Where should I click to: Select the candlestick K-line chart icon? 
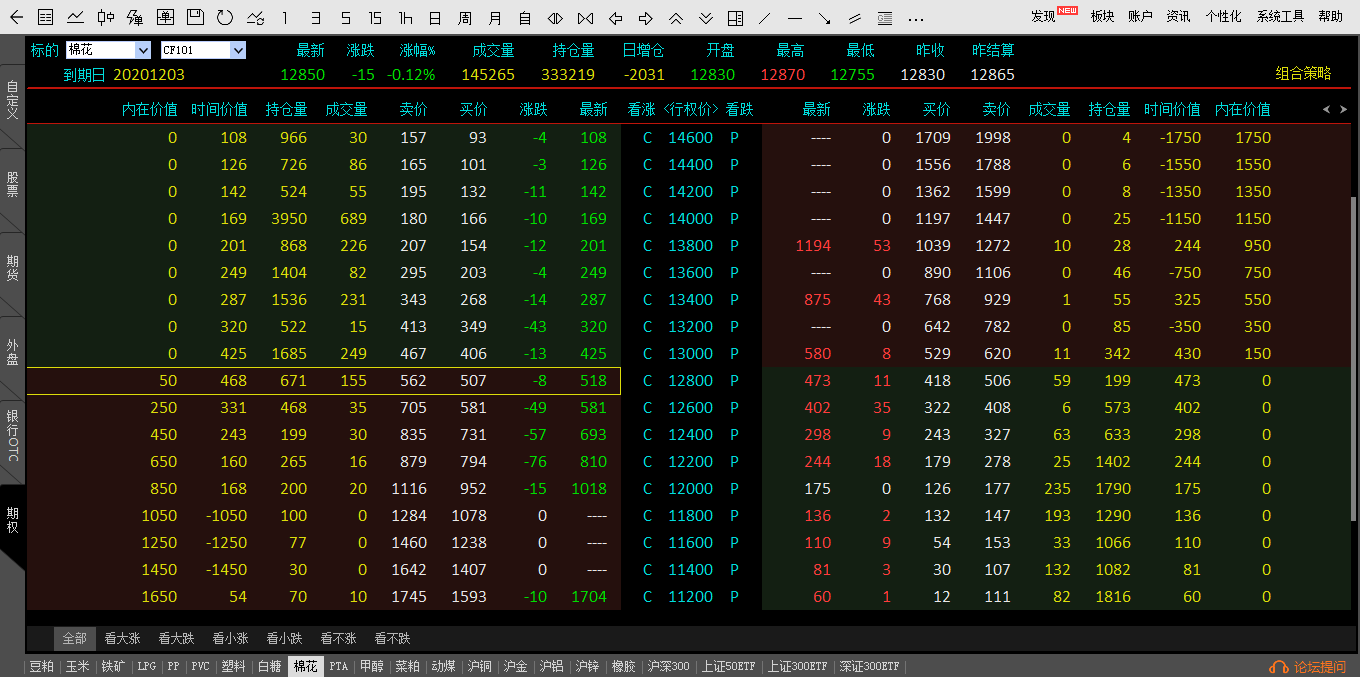click(105, 17)
